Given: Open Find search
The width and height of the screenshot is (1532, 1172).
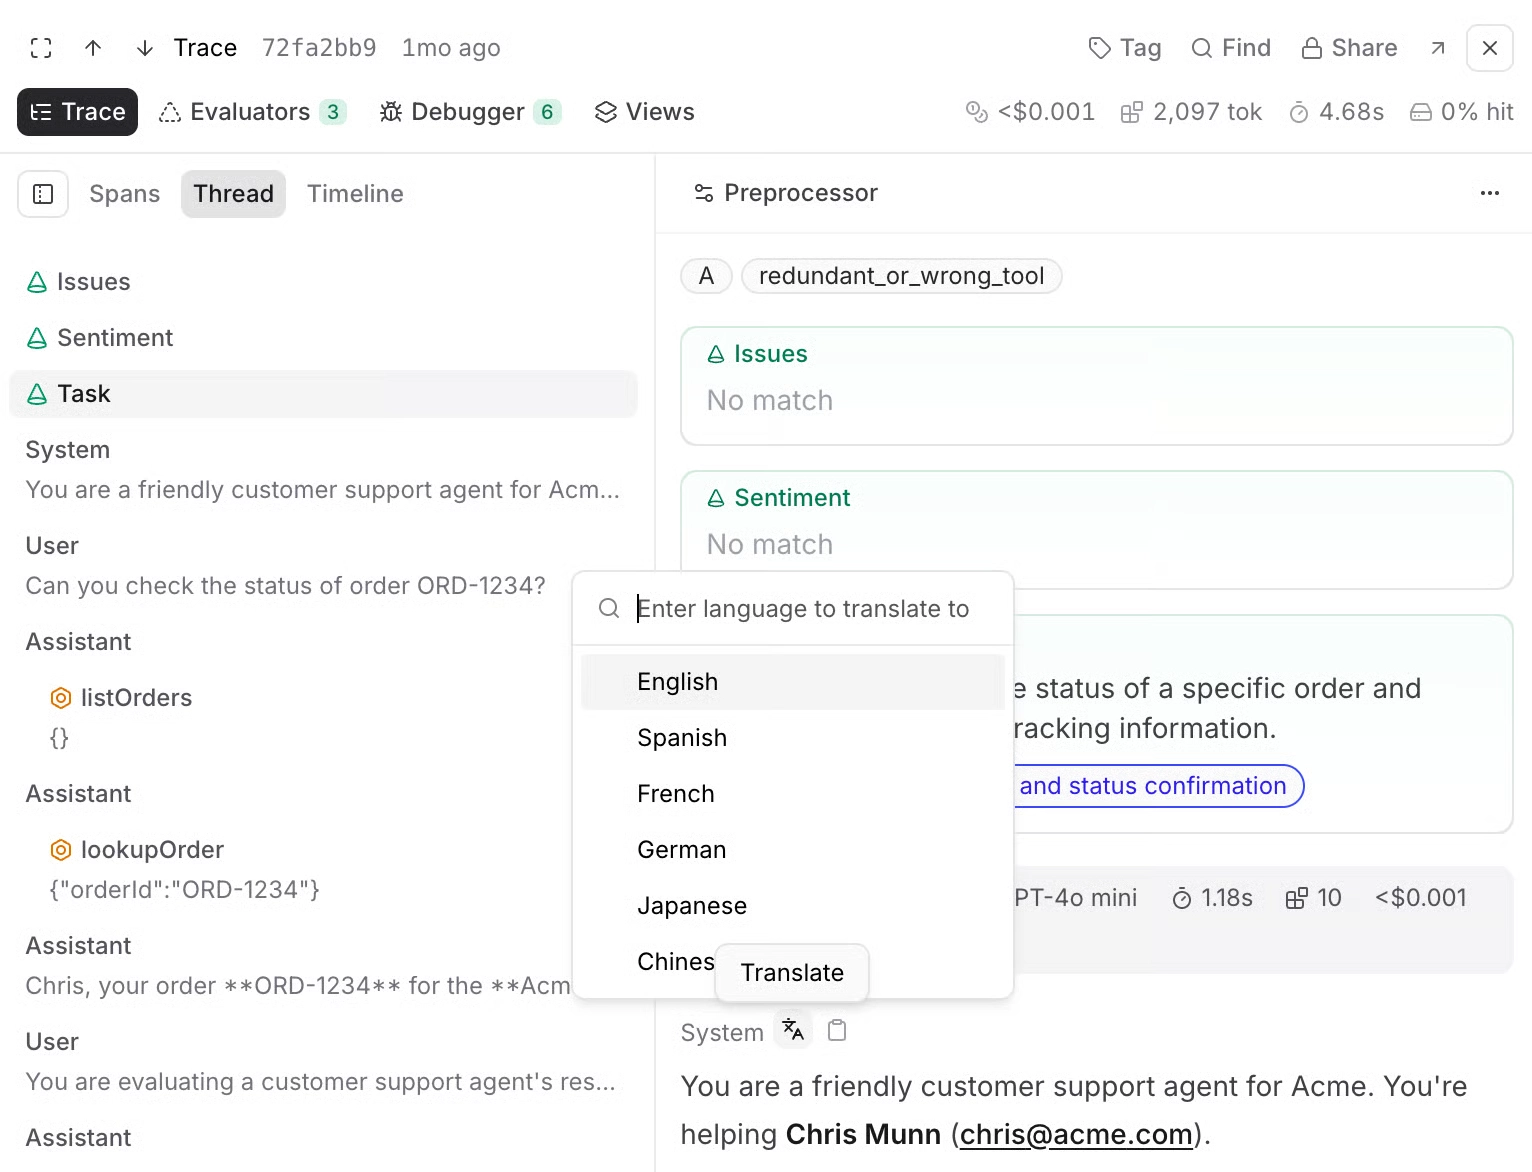Looking at the screenshot, I should coord(1231,48).
